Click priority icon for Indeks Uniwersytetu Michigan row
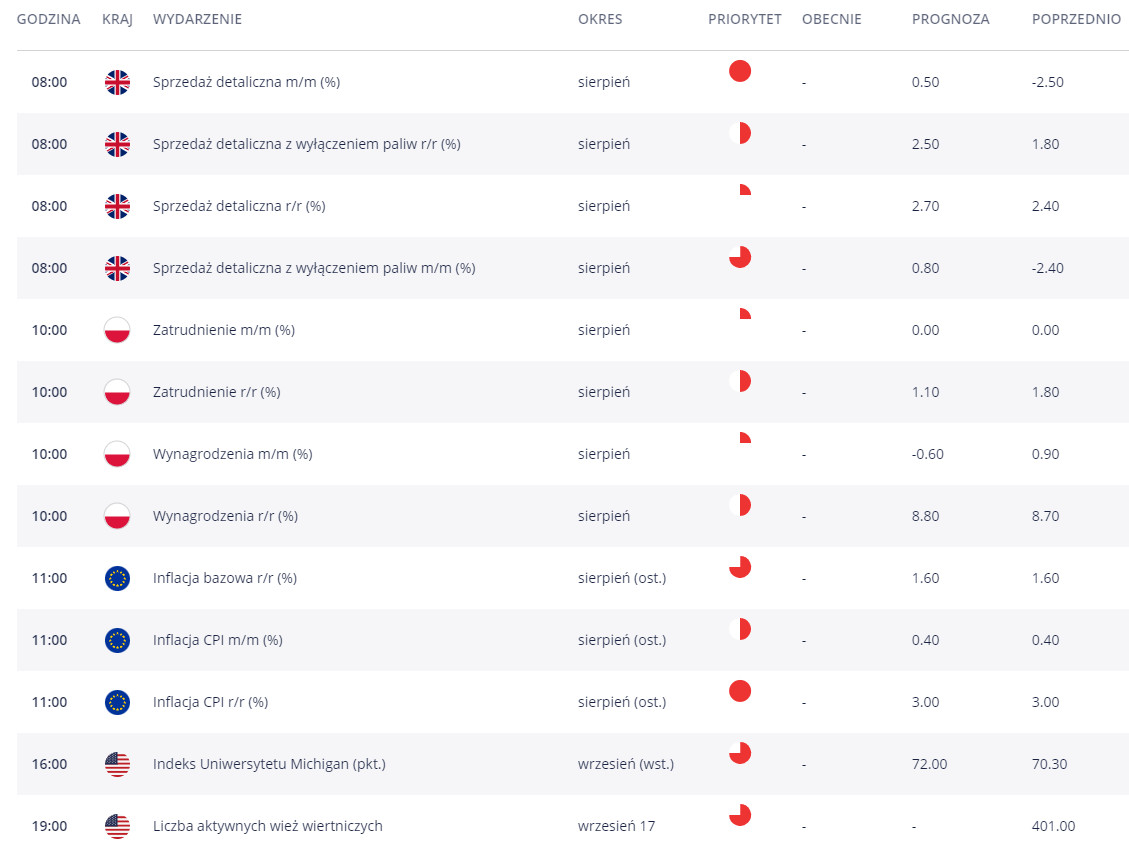The height and width of the screenshot is (851, 1129). tap(740, 753)
